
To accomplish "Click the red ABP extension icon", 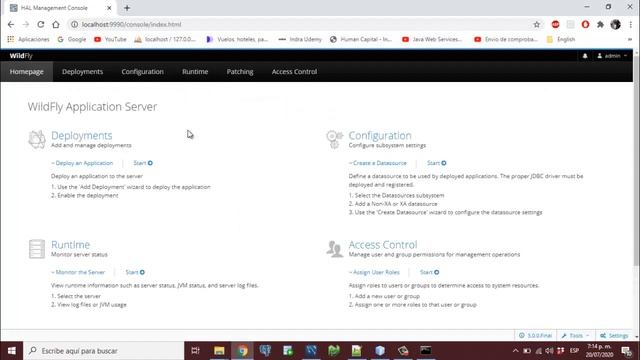I will 556,24.
